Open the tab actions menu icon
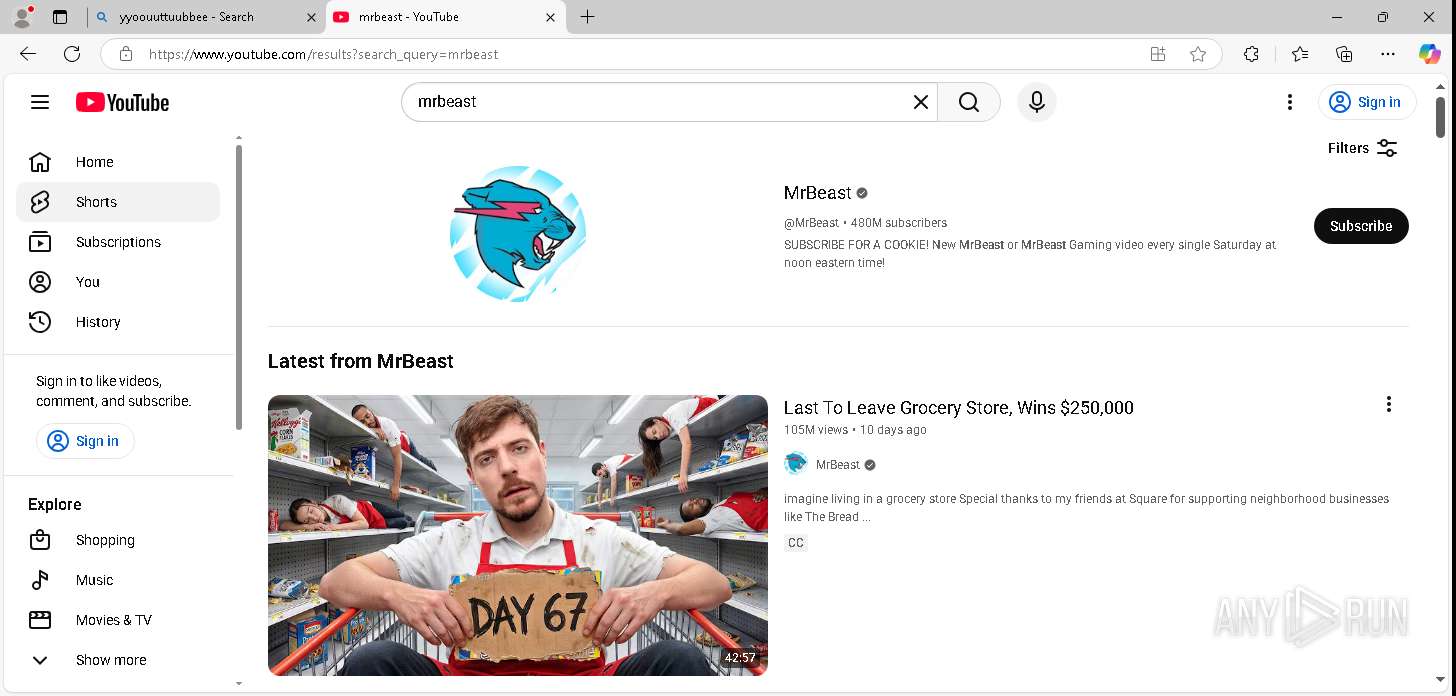Viewport: 1456px width, 696px height. pos(60,17)
